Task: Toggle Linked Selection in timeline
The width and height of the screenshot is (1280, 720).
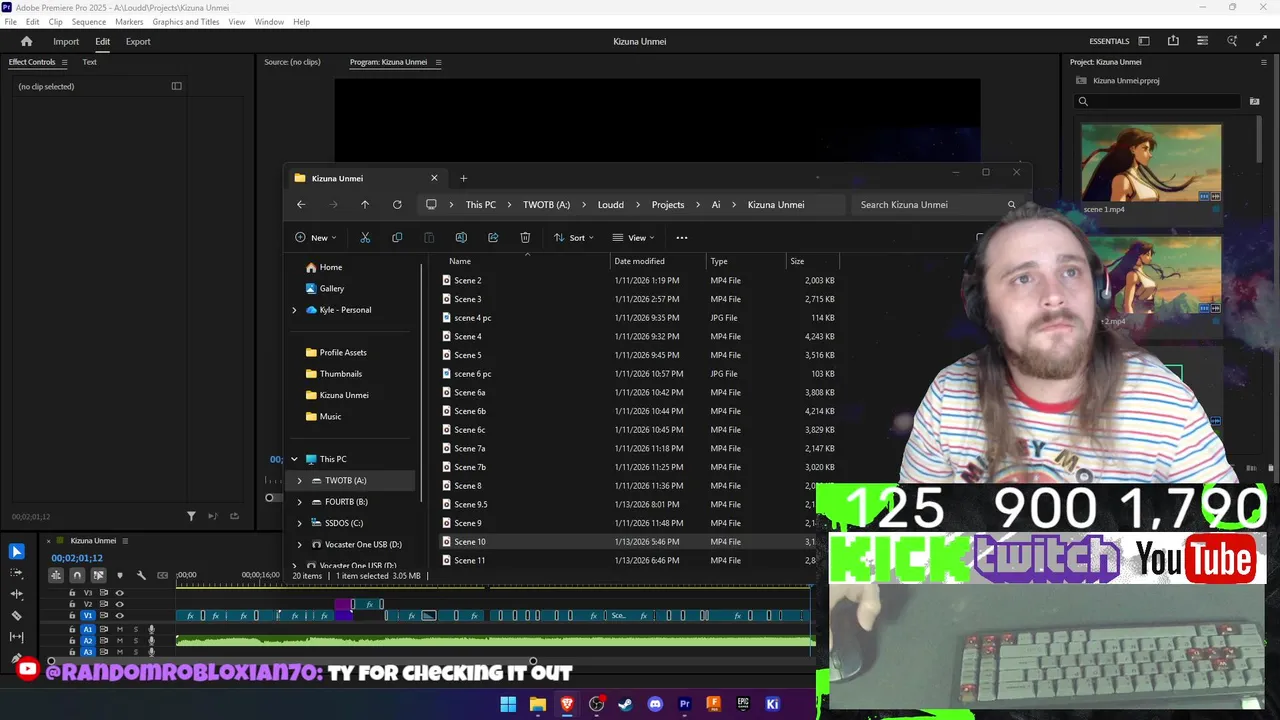Action: 98,575
